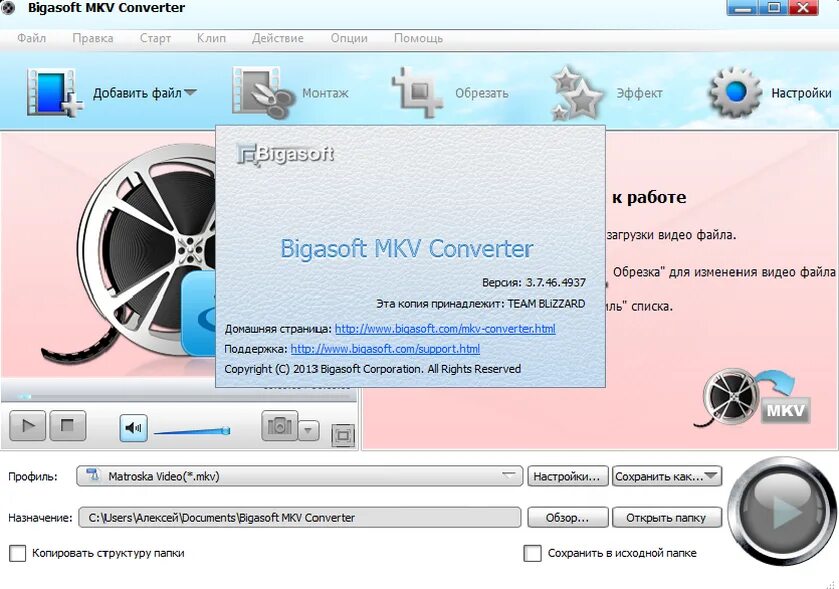Viewport: 839px width, 589px height.
Task: Expand the snapshot options dropdown arrow
Action: click(x=308, y=430)
